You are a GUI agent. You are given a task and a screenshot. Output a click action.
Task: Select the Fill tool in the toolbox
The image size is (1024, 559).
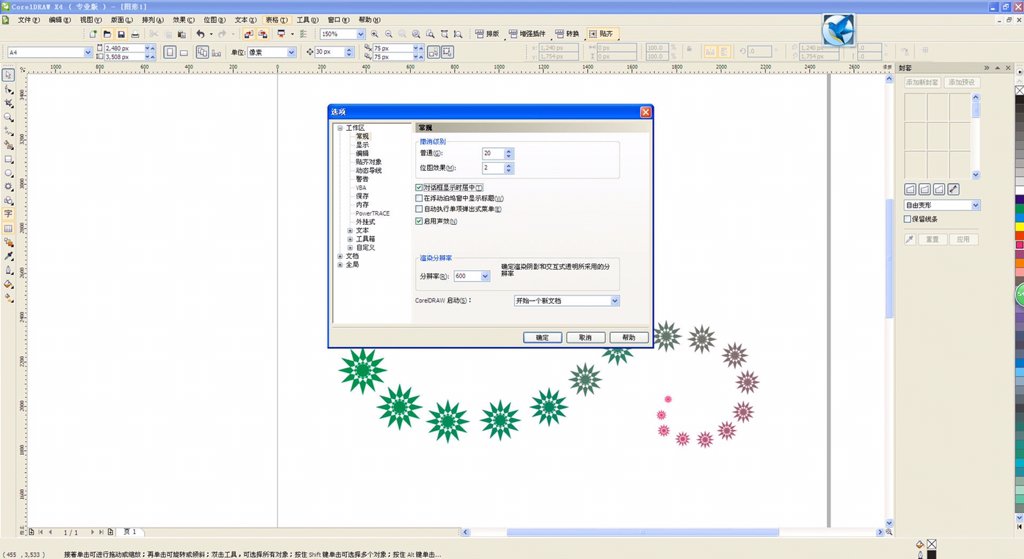coord(8,284)
